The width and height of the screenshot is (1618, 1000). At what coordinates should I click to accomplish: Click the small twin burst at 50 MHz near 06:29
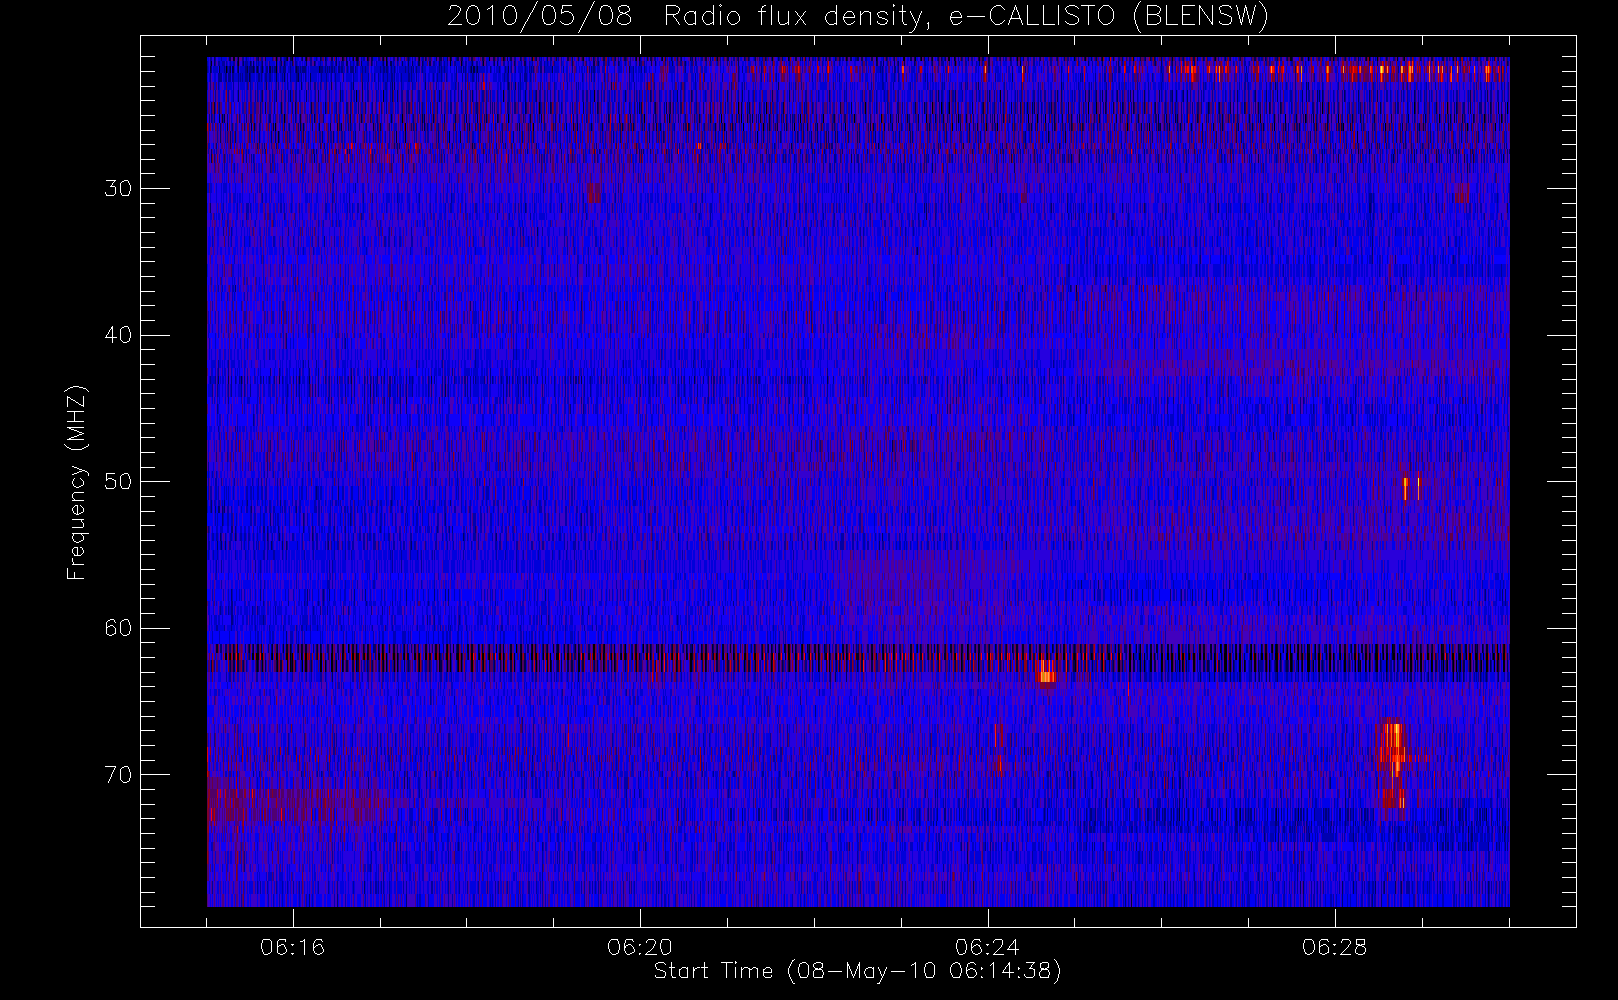click(x=1411, y=487)
